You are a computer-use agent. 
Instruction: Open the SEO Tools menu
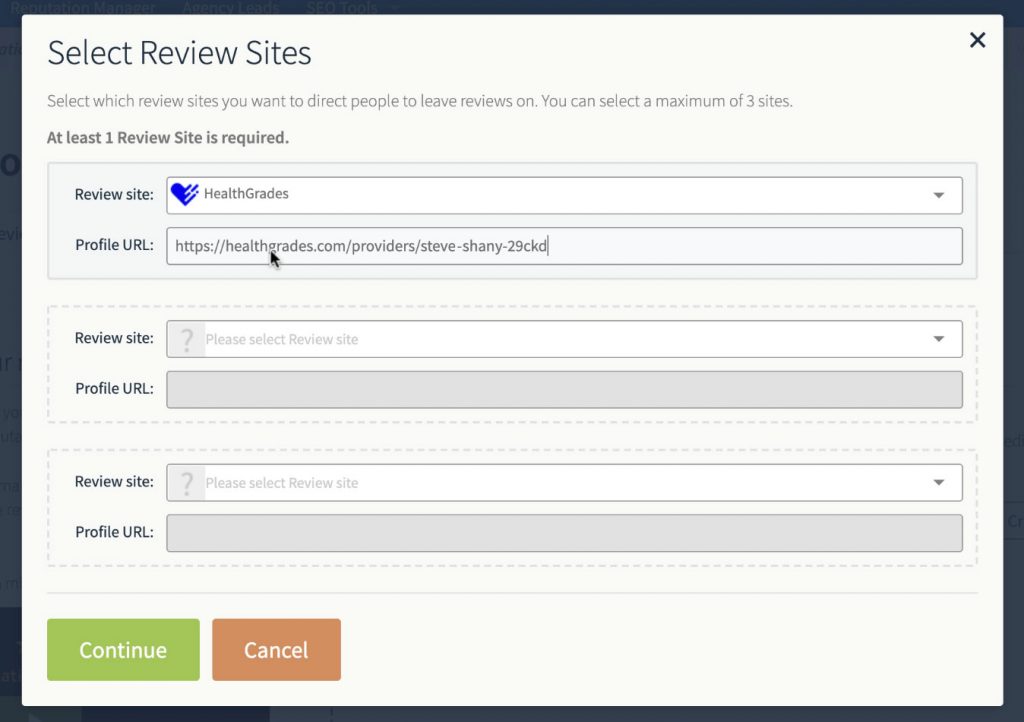[342, 8]
